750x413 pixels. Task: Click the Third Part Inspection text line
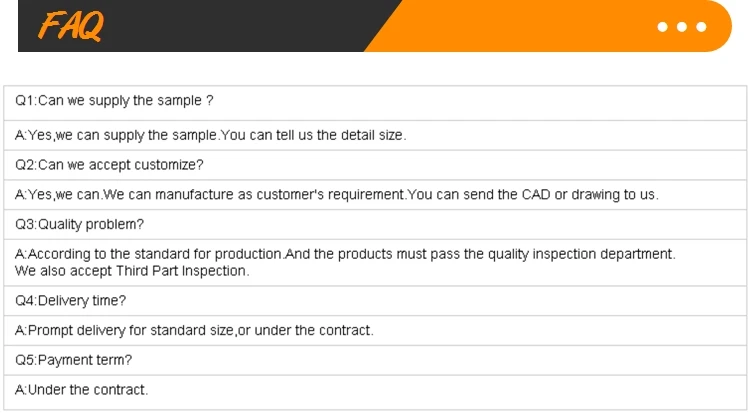132,271
